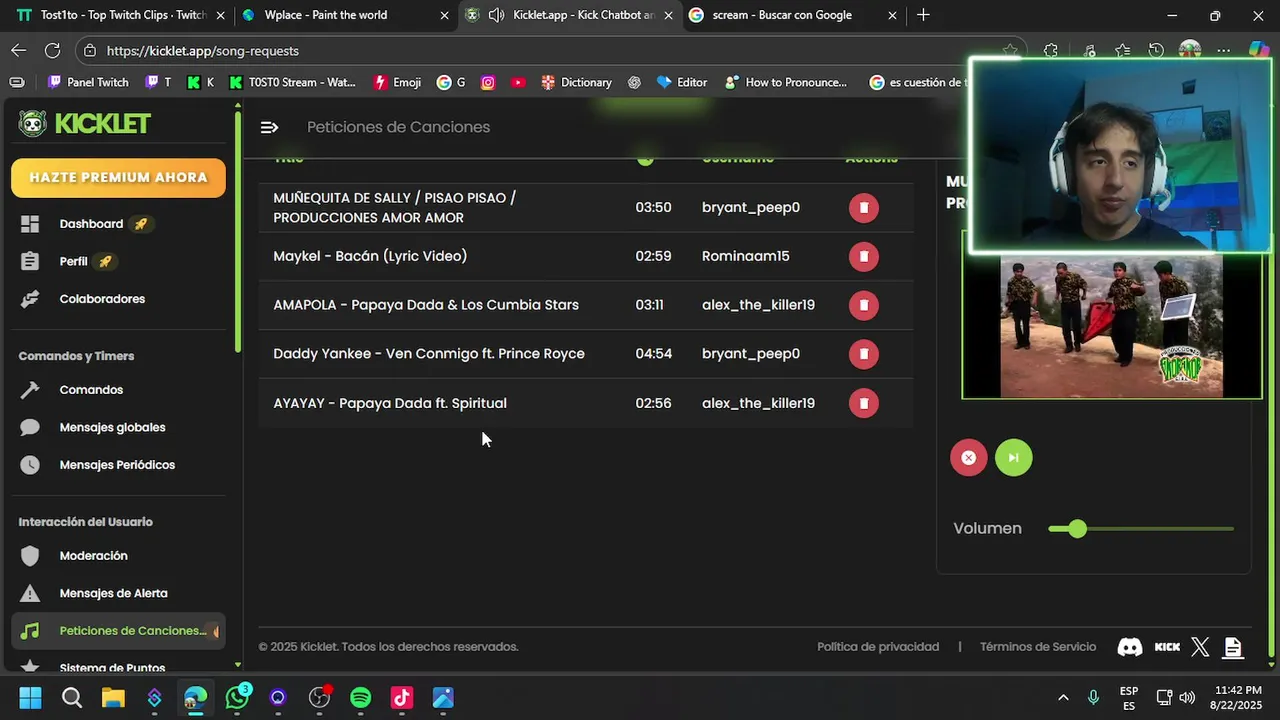
Task: Open the Emoji bookmark
Action: pos(397,82)
